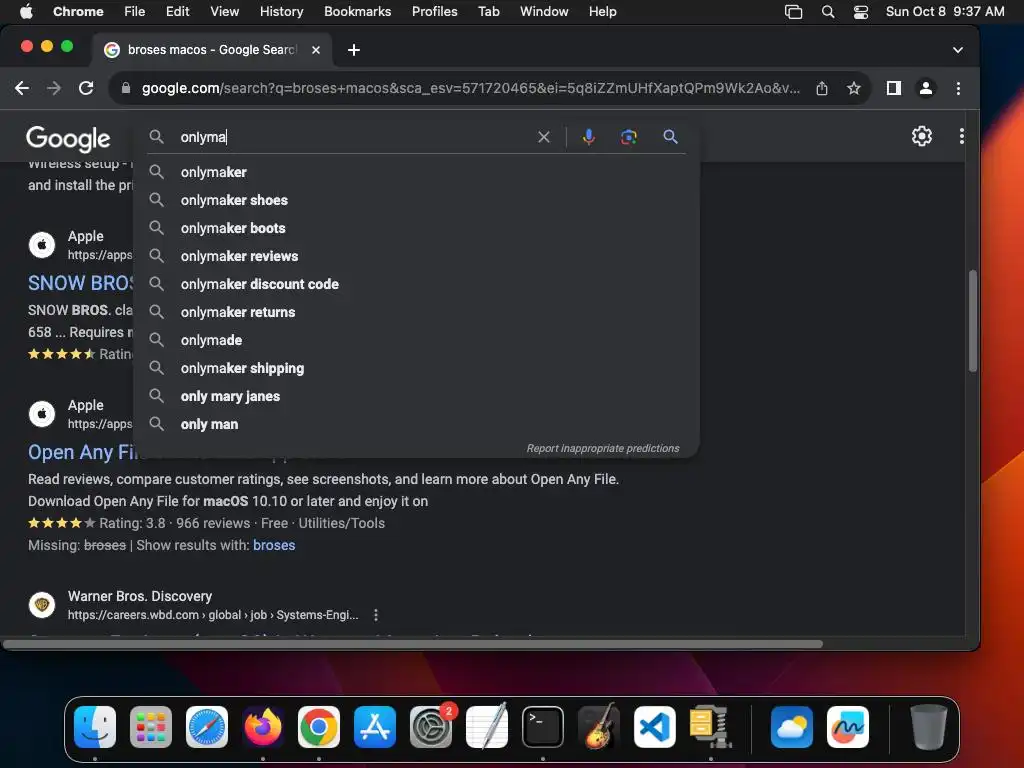1024x768 pixels.
Task: Open the Chrome three-dot menu
Action: pos(958,88)
